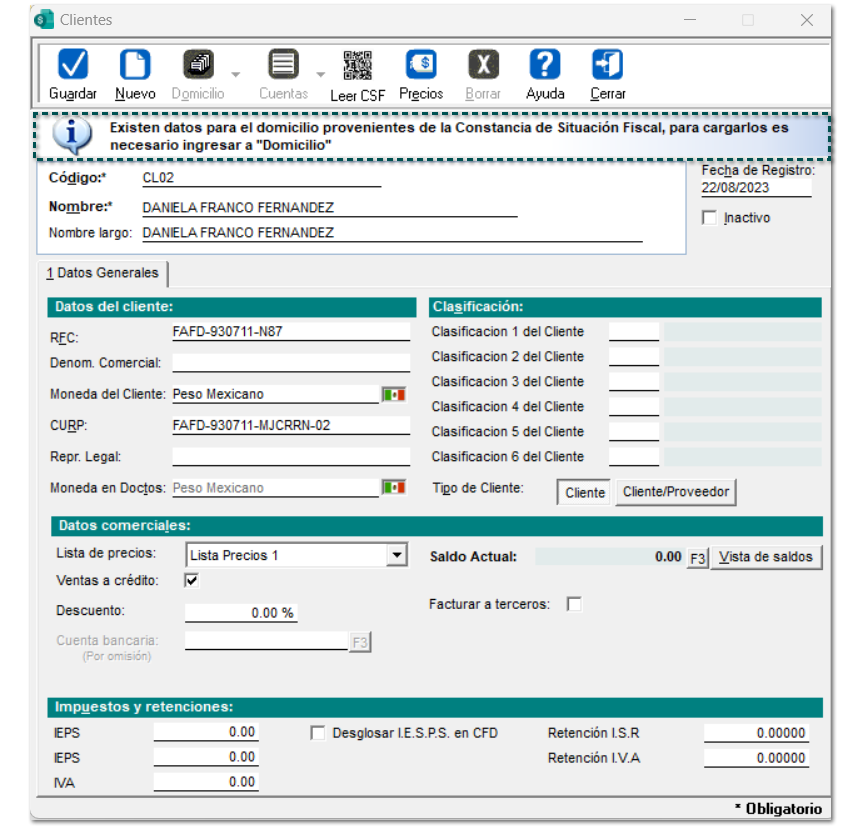
Task: Click the Nombre largo input field
Action: [392, 233]
